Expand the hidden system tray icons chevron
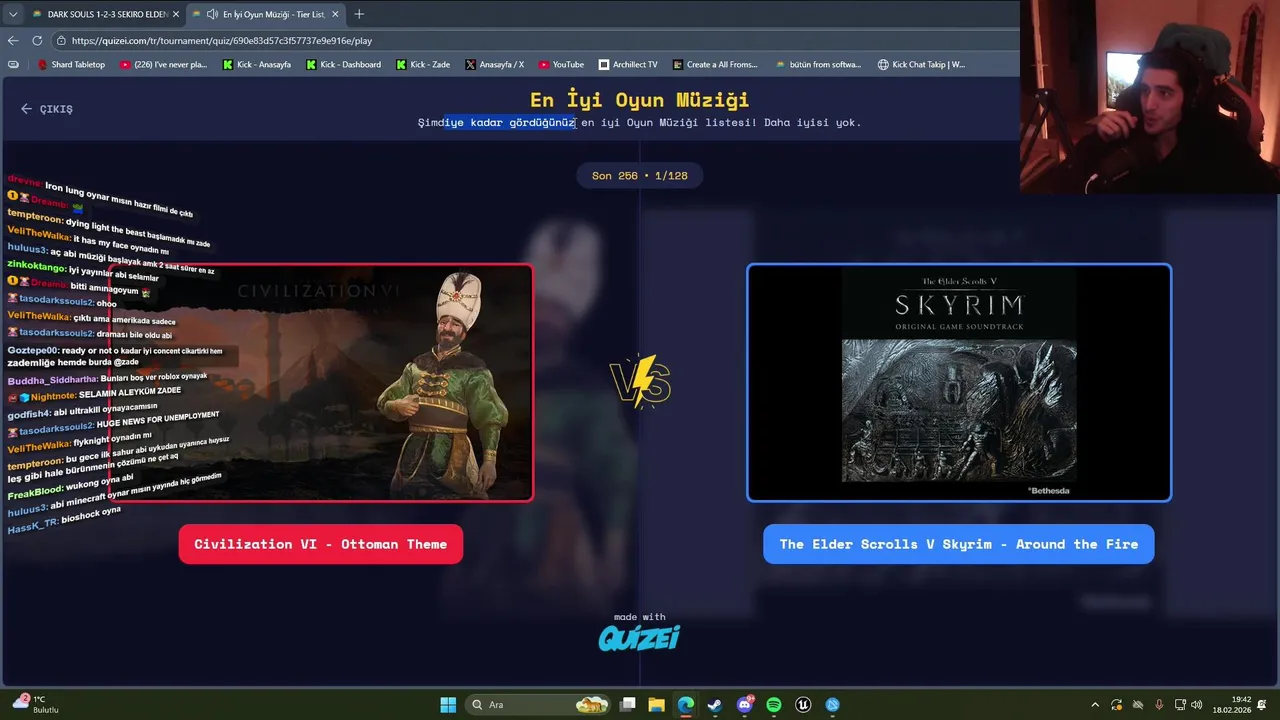Image resolution: width=1280 pixels, height=720 pixels. (1095, 704)
